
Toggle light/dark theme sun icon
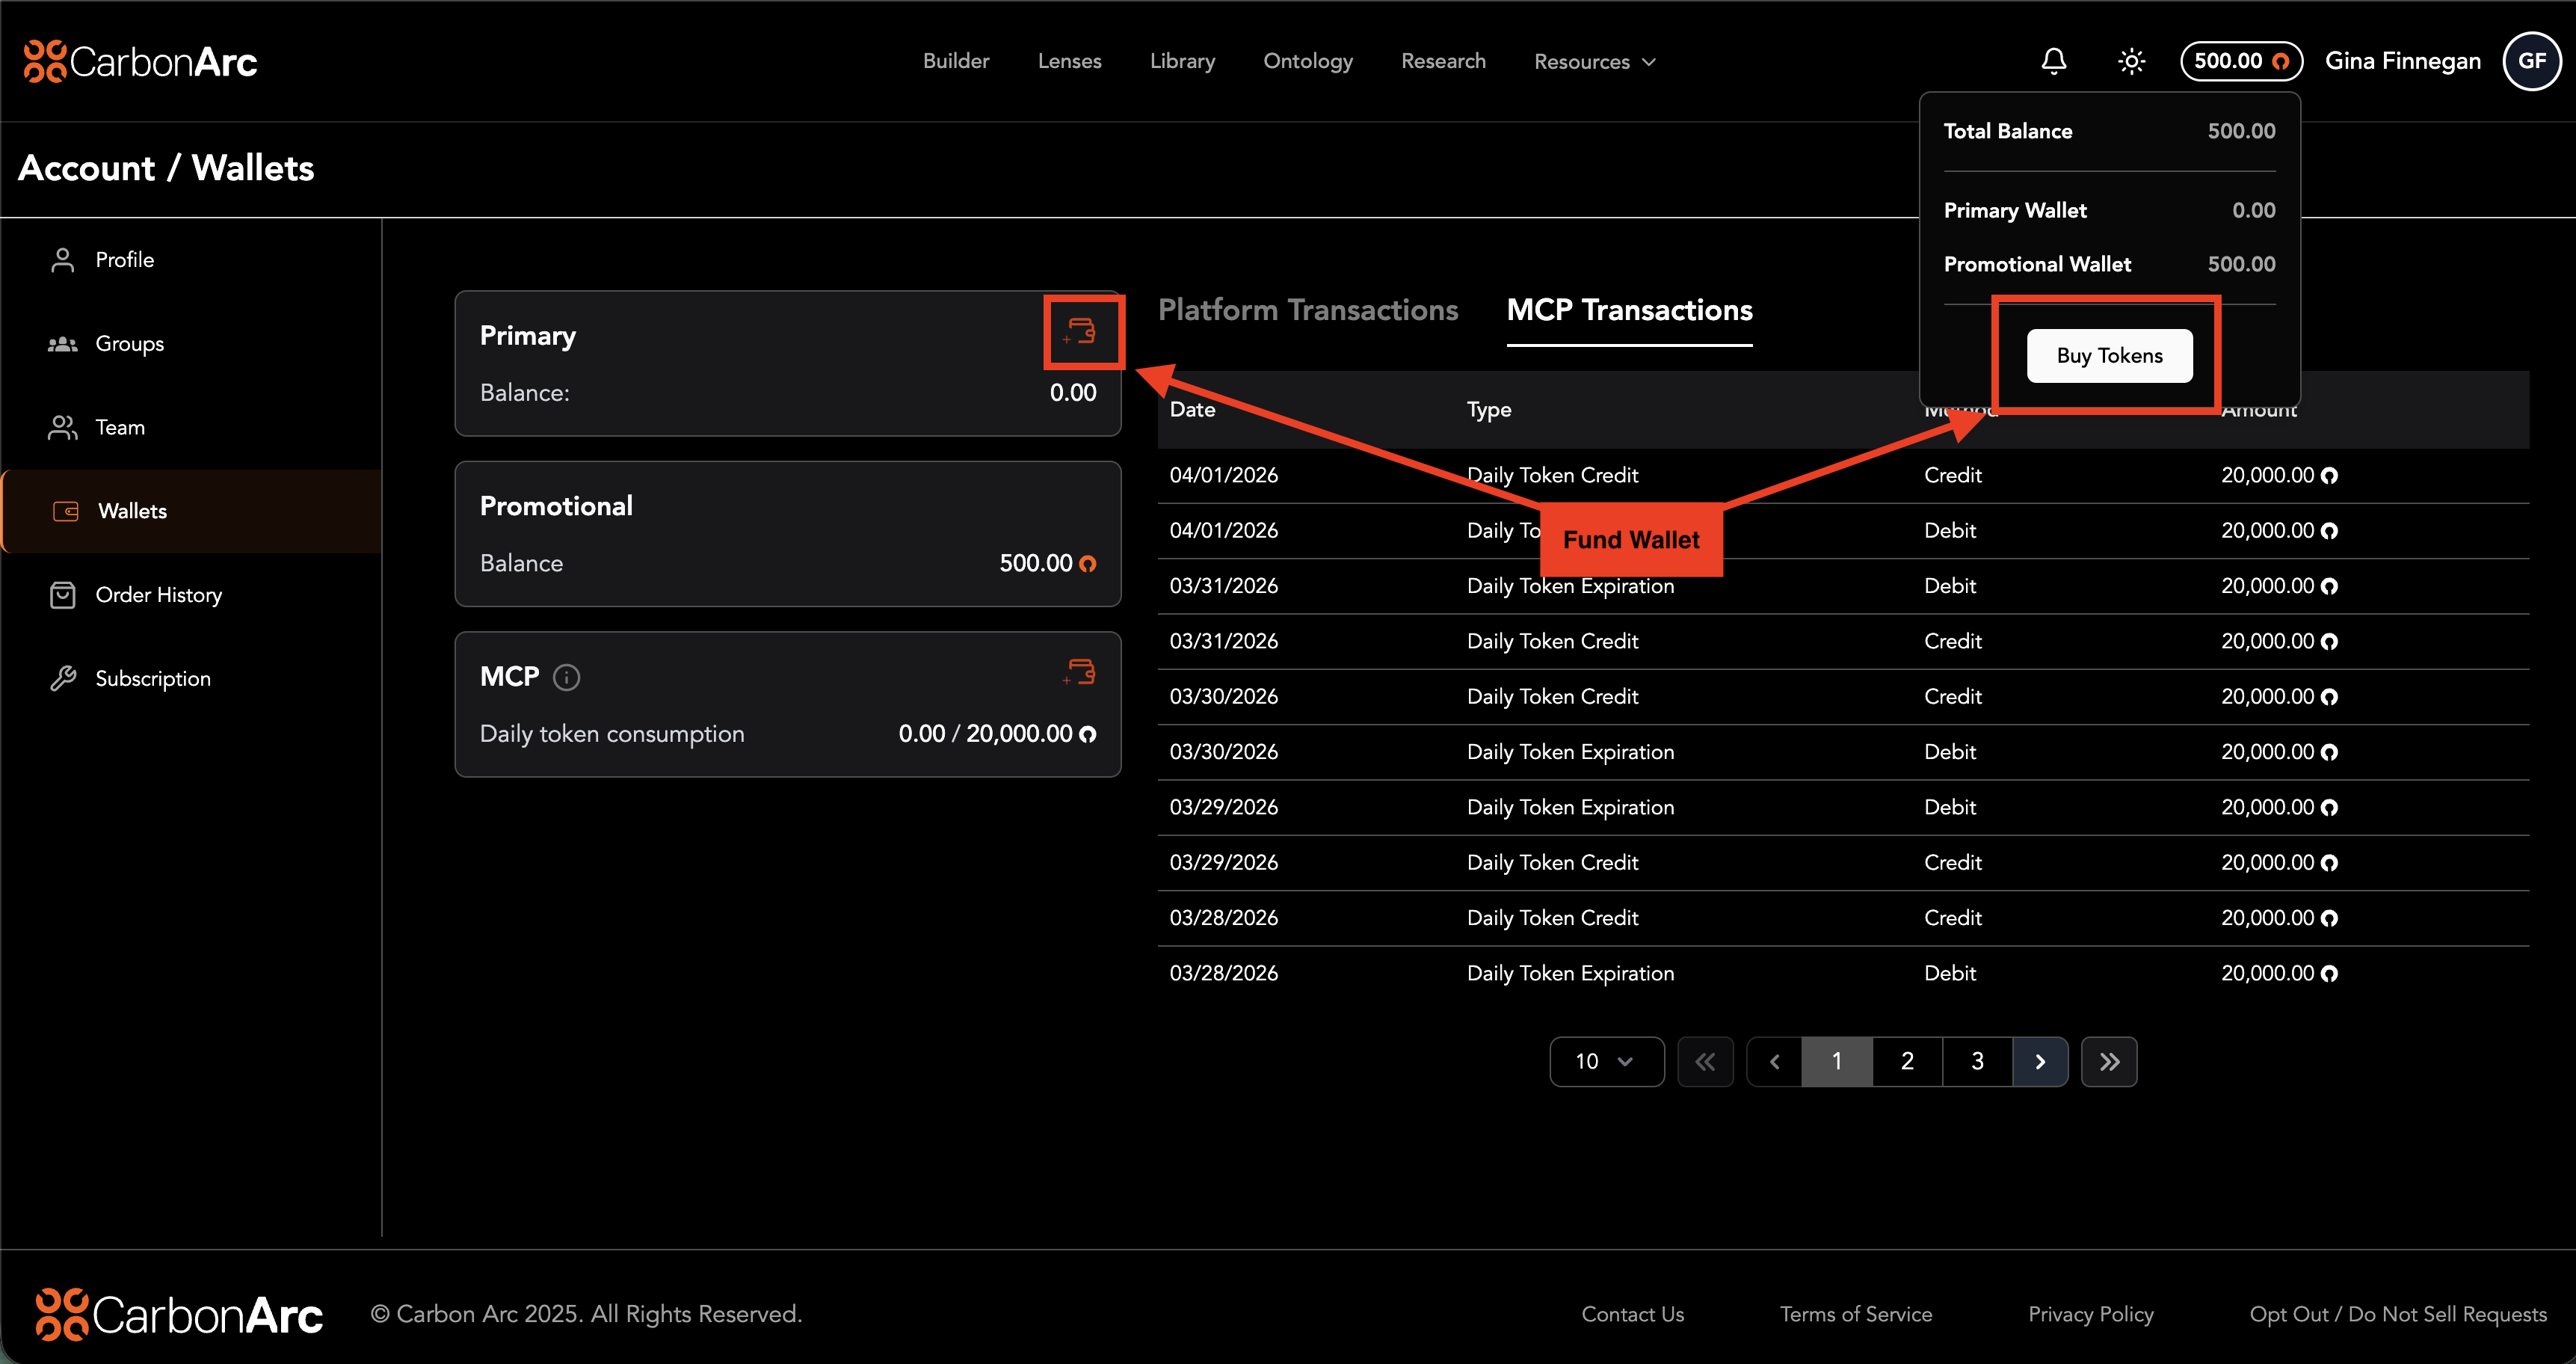[x=2131, y=61]
